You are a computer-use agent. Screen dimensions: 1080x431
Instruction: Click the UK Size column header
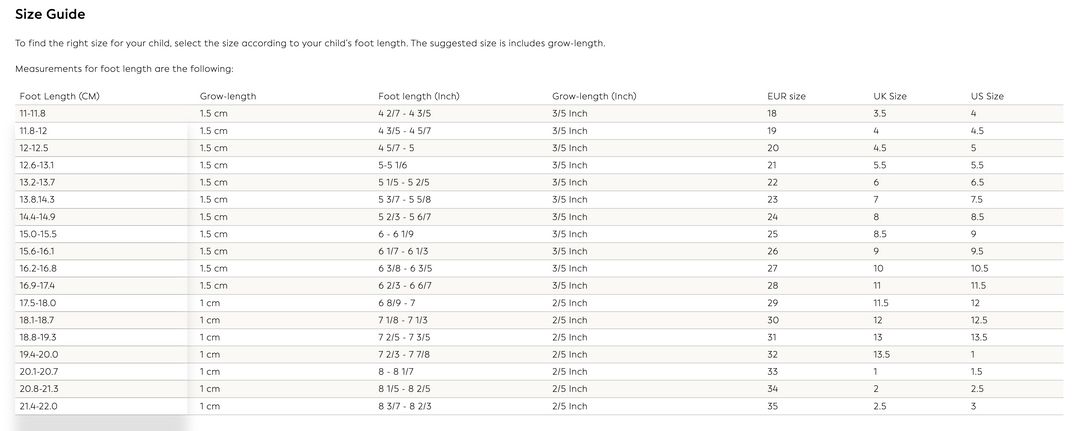click(890, 96)
